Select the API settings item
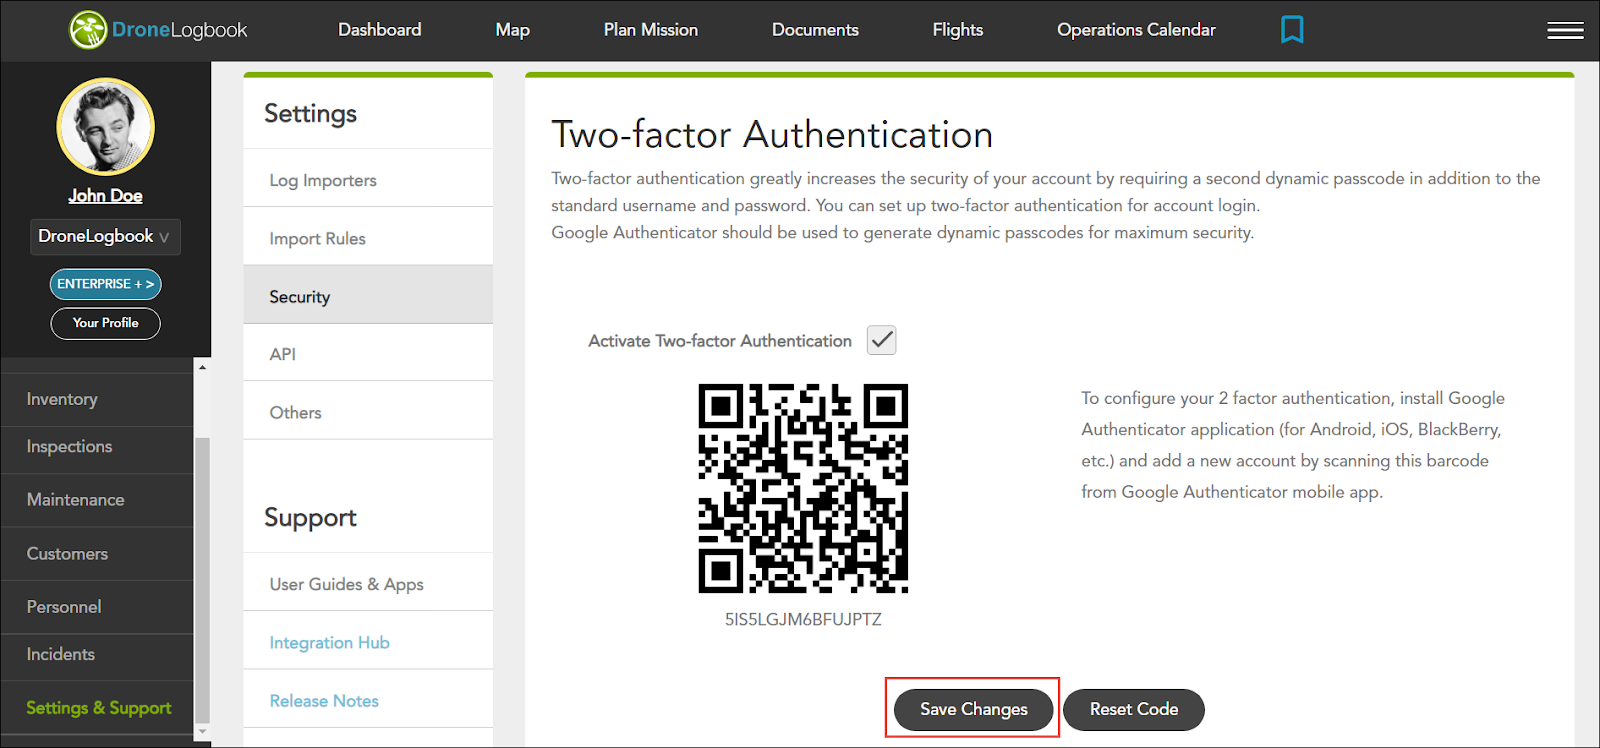 click(x=368, y=354)
